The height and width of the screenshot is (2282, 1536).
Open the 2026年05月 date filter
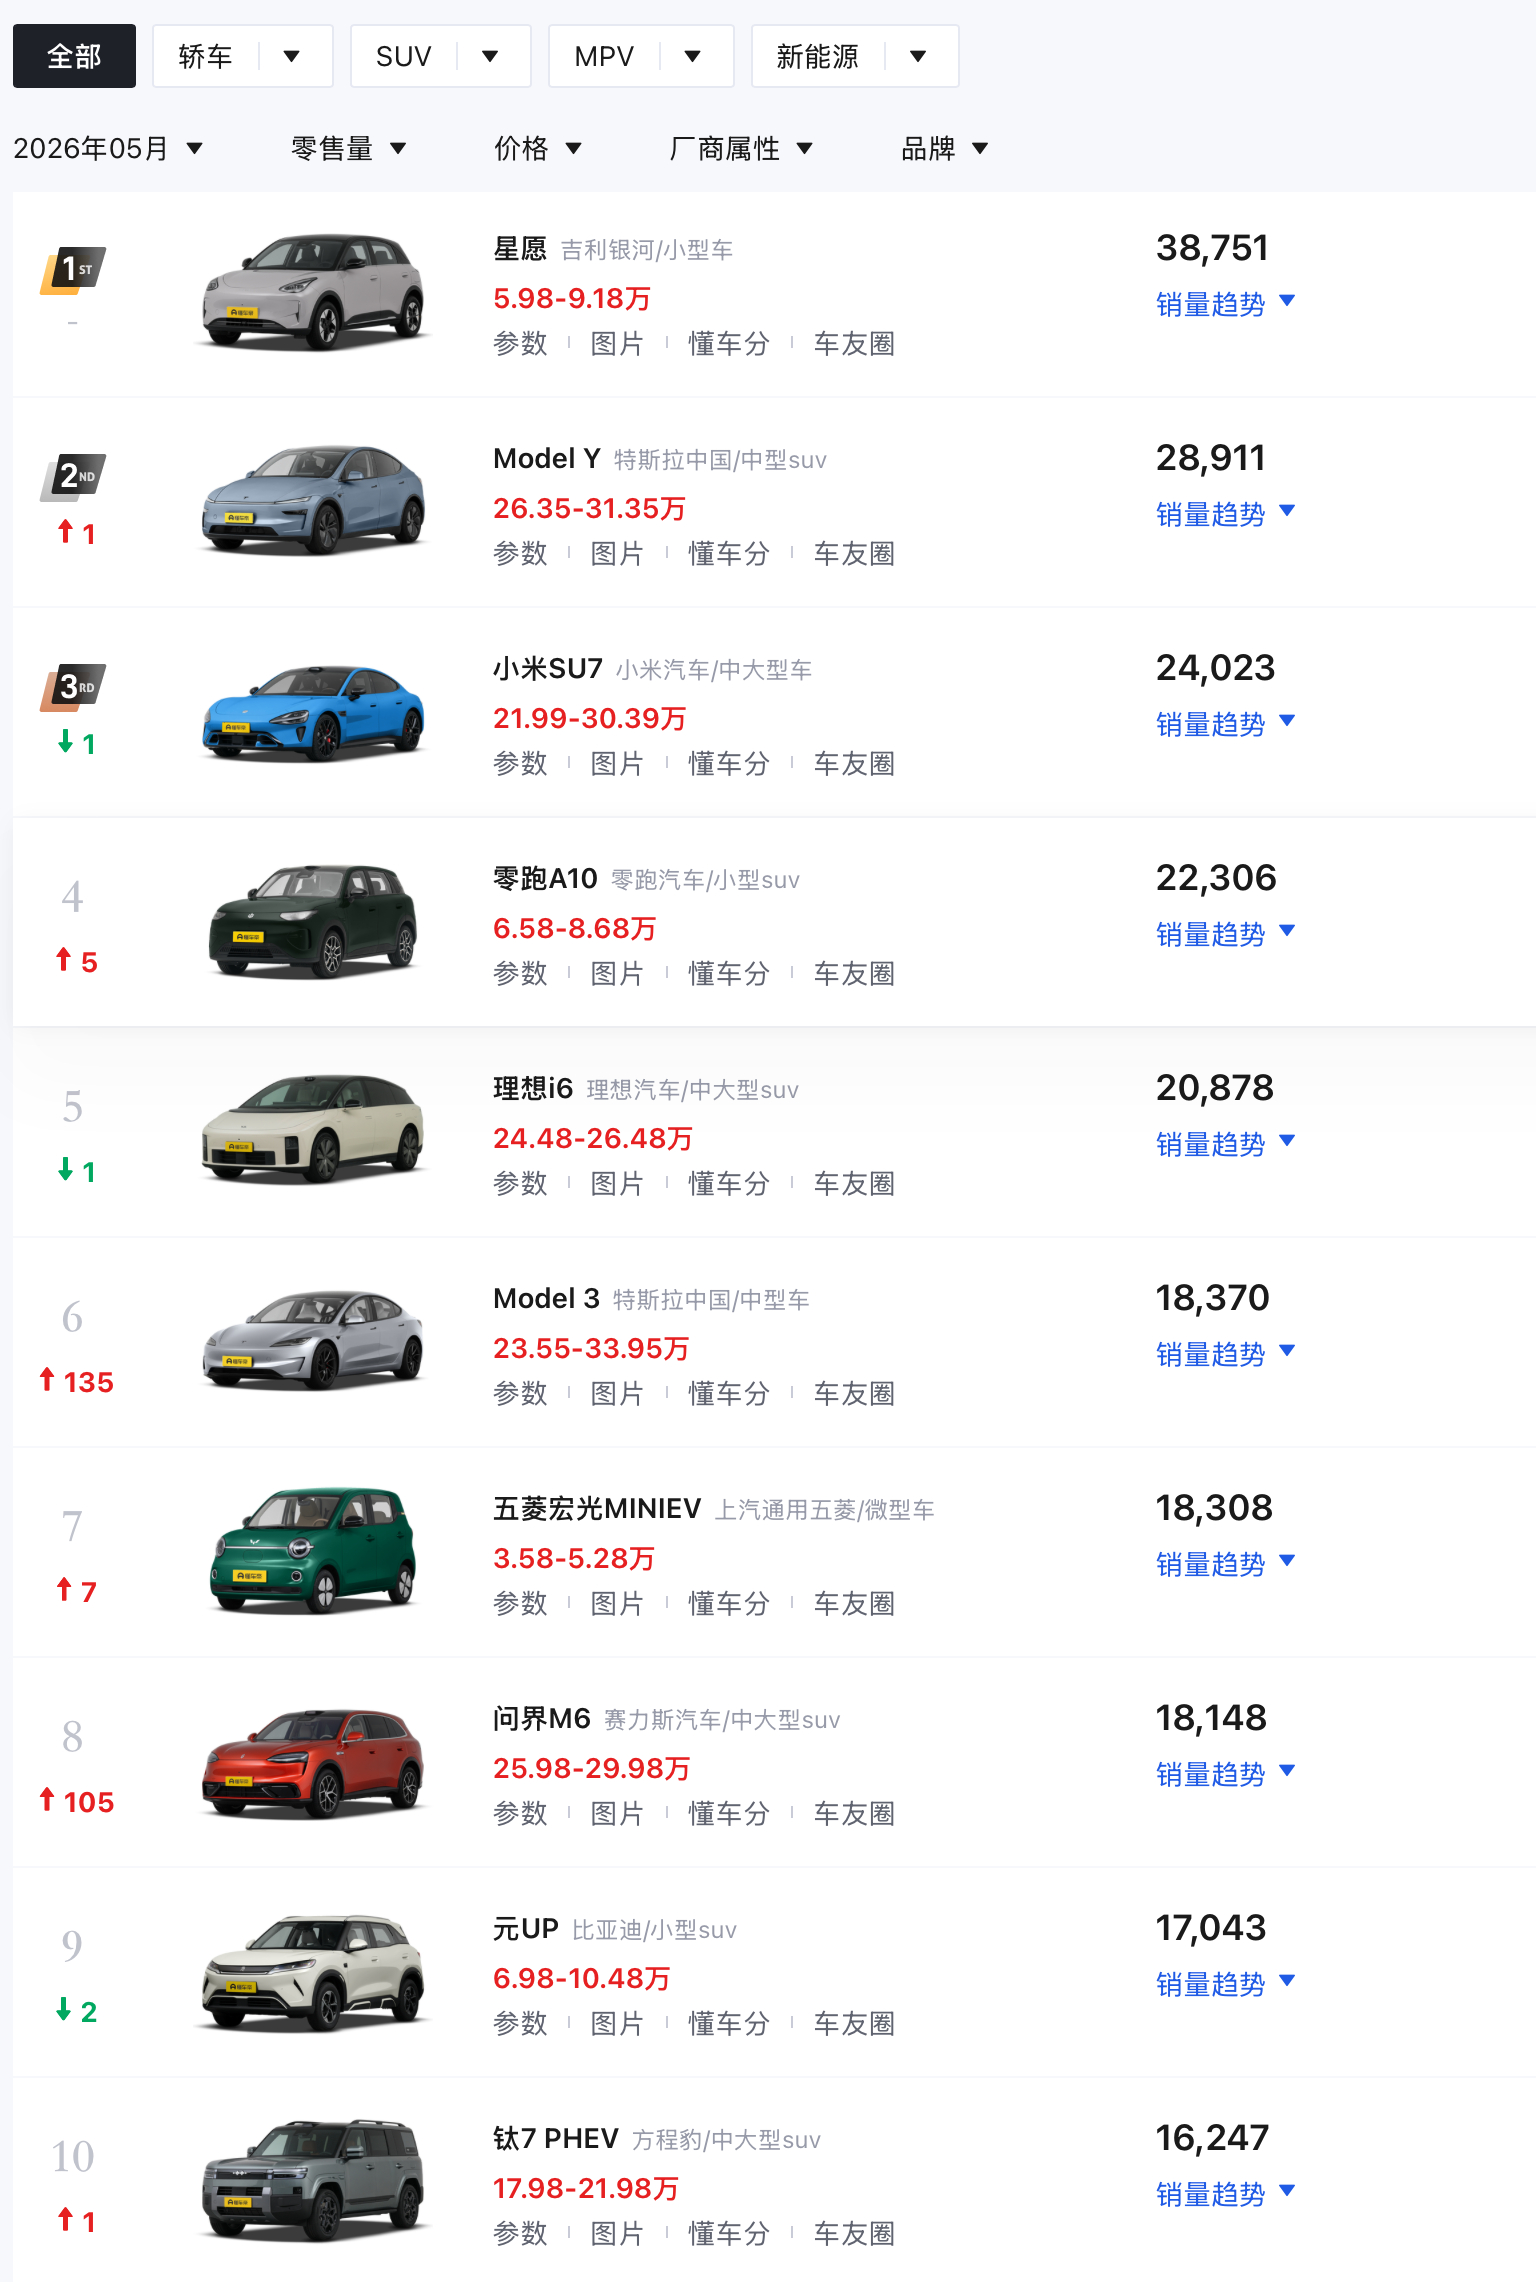(108, 149)
